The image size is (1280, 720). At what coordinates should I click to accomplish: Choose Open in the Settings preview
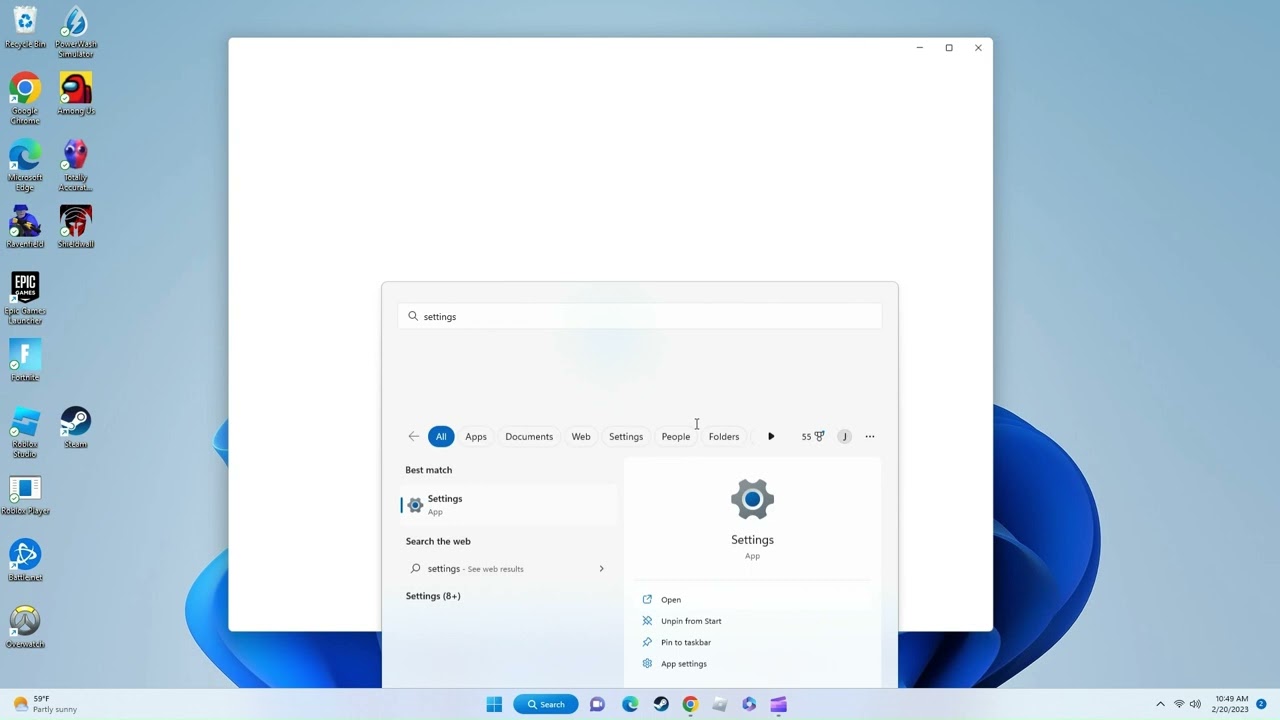pyautogui.click(x=752, y=600)
